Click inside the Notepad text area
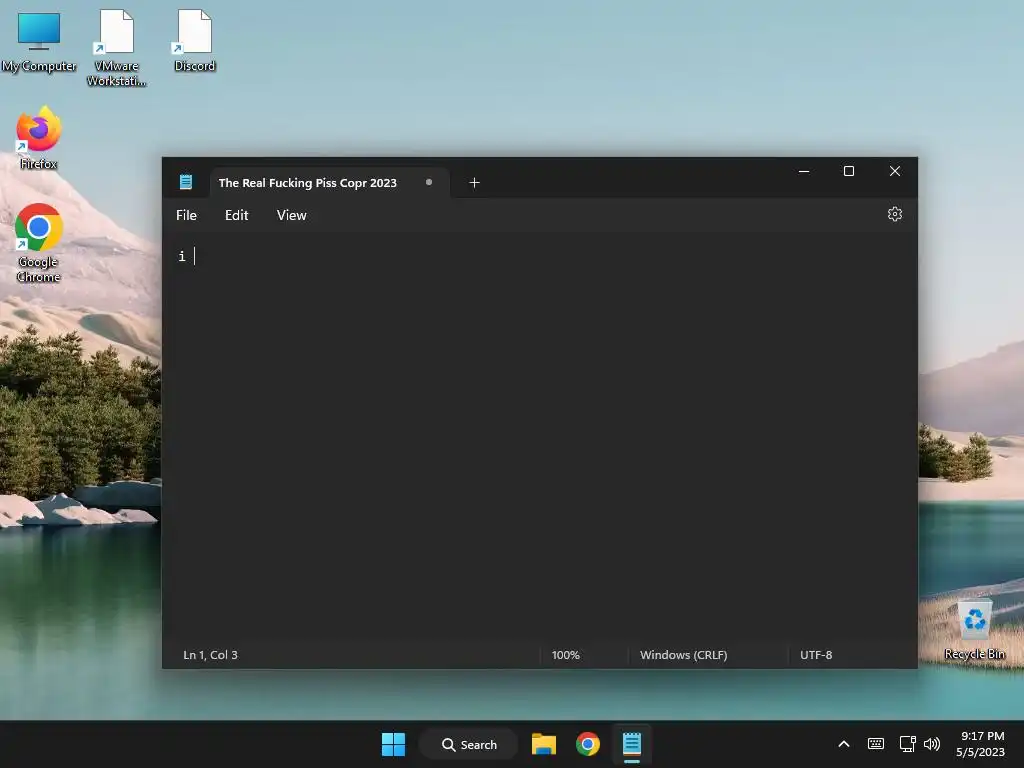 click(x=539, y=438)
